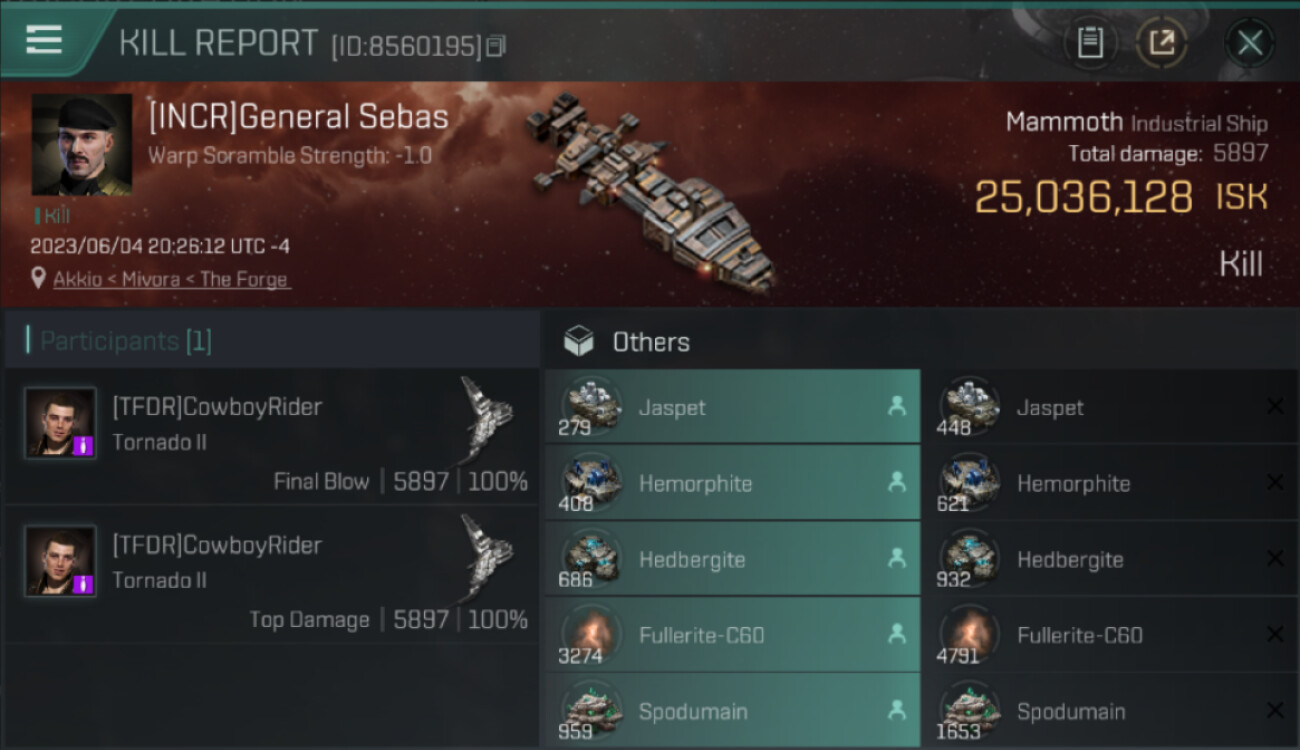Click the location pin icon

pos(38,279)
